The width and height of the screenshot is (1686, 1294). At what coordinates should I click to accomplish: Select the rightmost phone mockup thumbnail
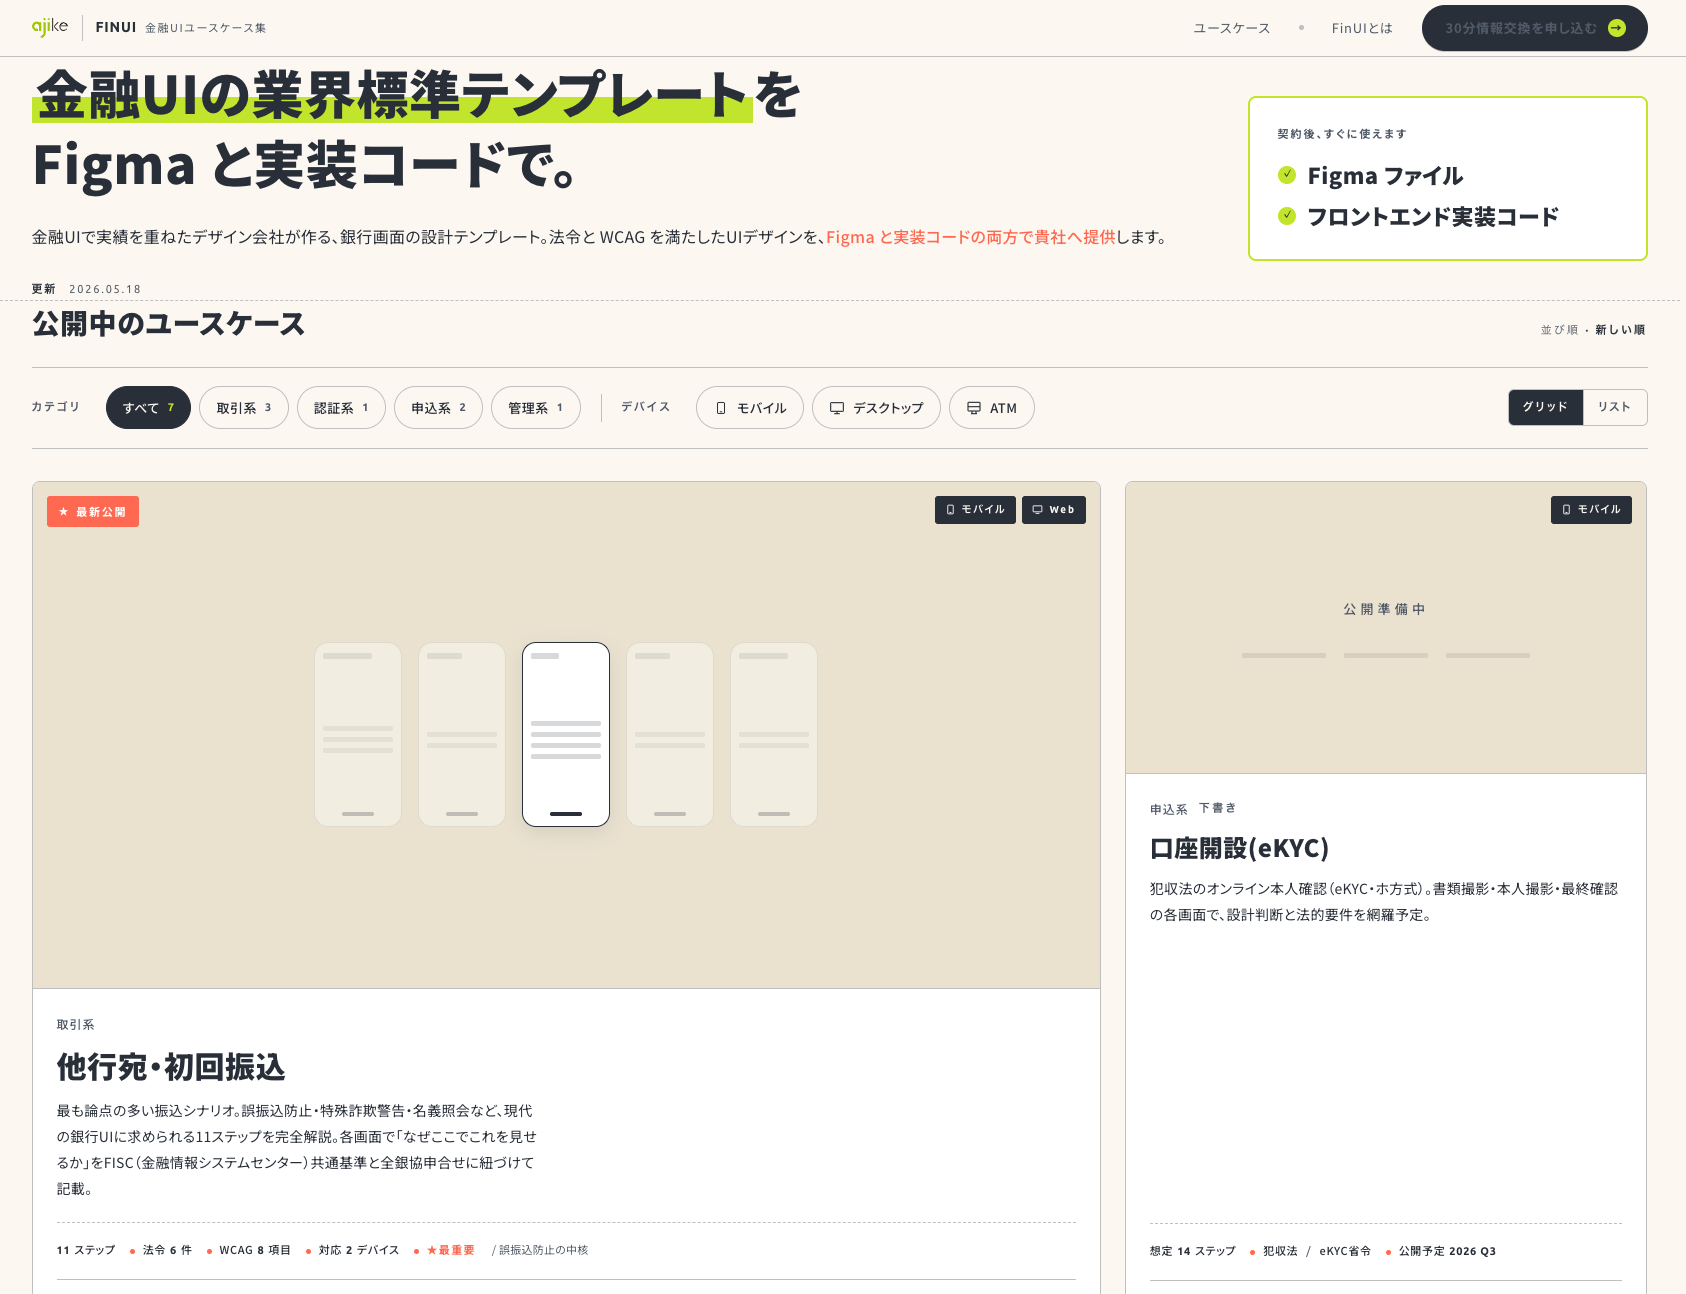[774, 734]
